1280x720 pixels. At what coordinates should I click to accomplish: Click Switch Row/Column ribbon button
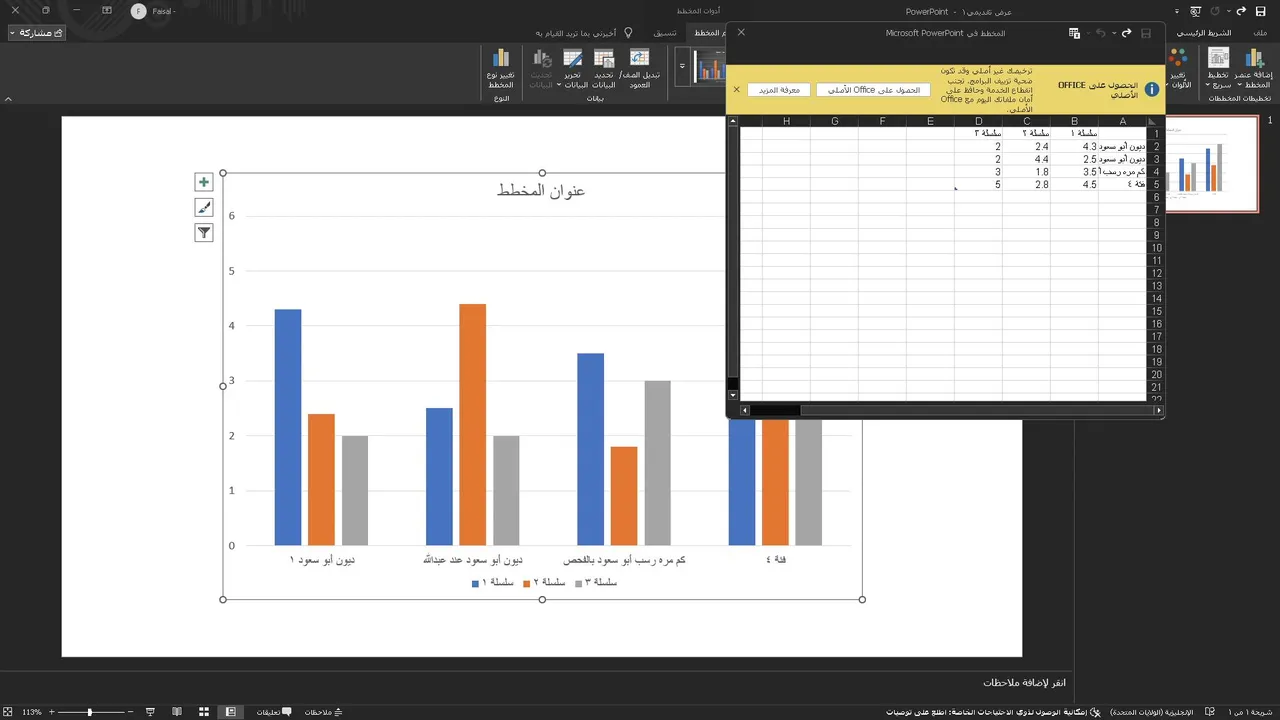click(639, 69)
